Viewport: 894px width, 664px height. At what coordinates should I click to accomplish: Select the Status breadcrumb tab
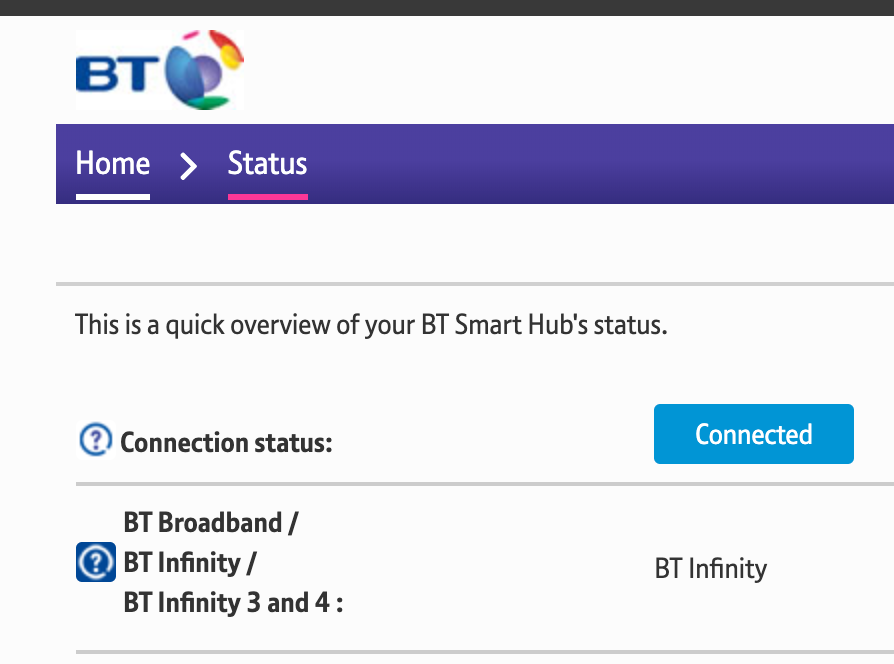[x=267, y=163]
